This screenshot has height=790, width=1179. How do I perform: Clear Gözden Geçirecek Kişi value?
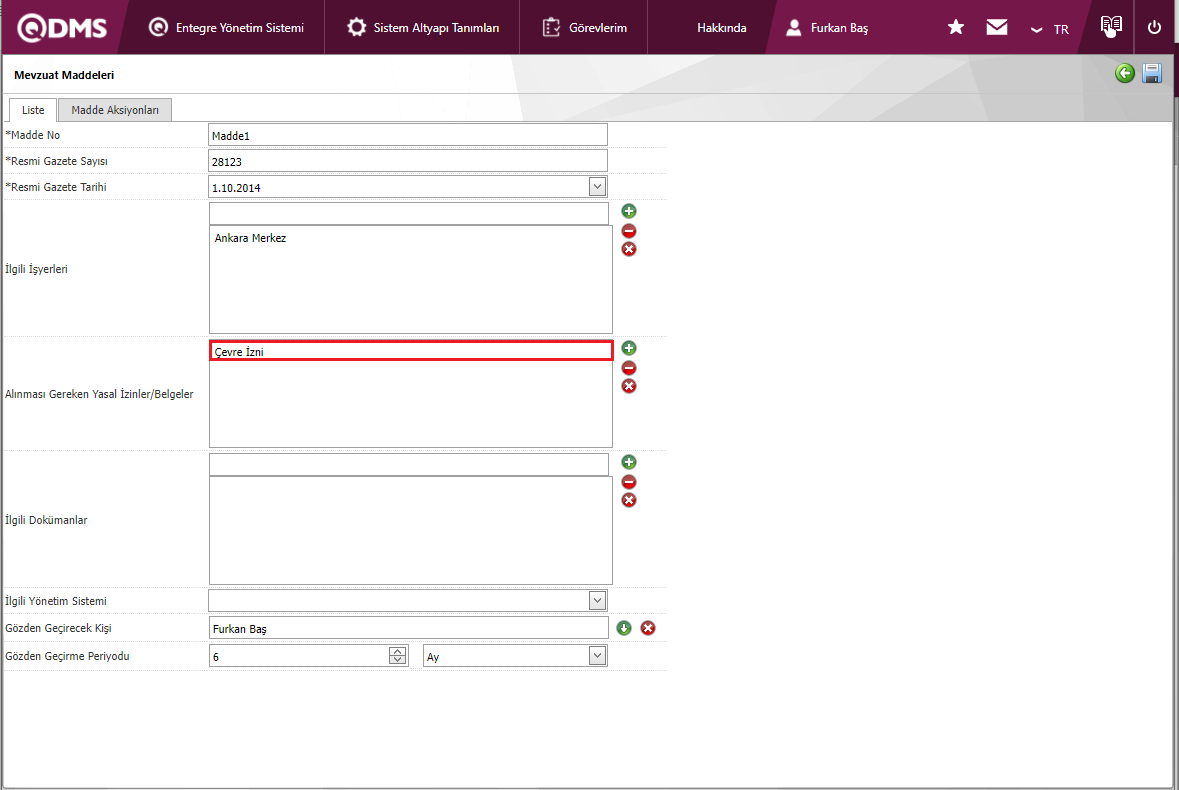(x=647, y=628)
